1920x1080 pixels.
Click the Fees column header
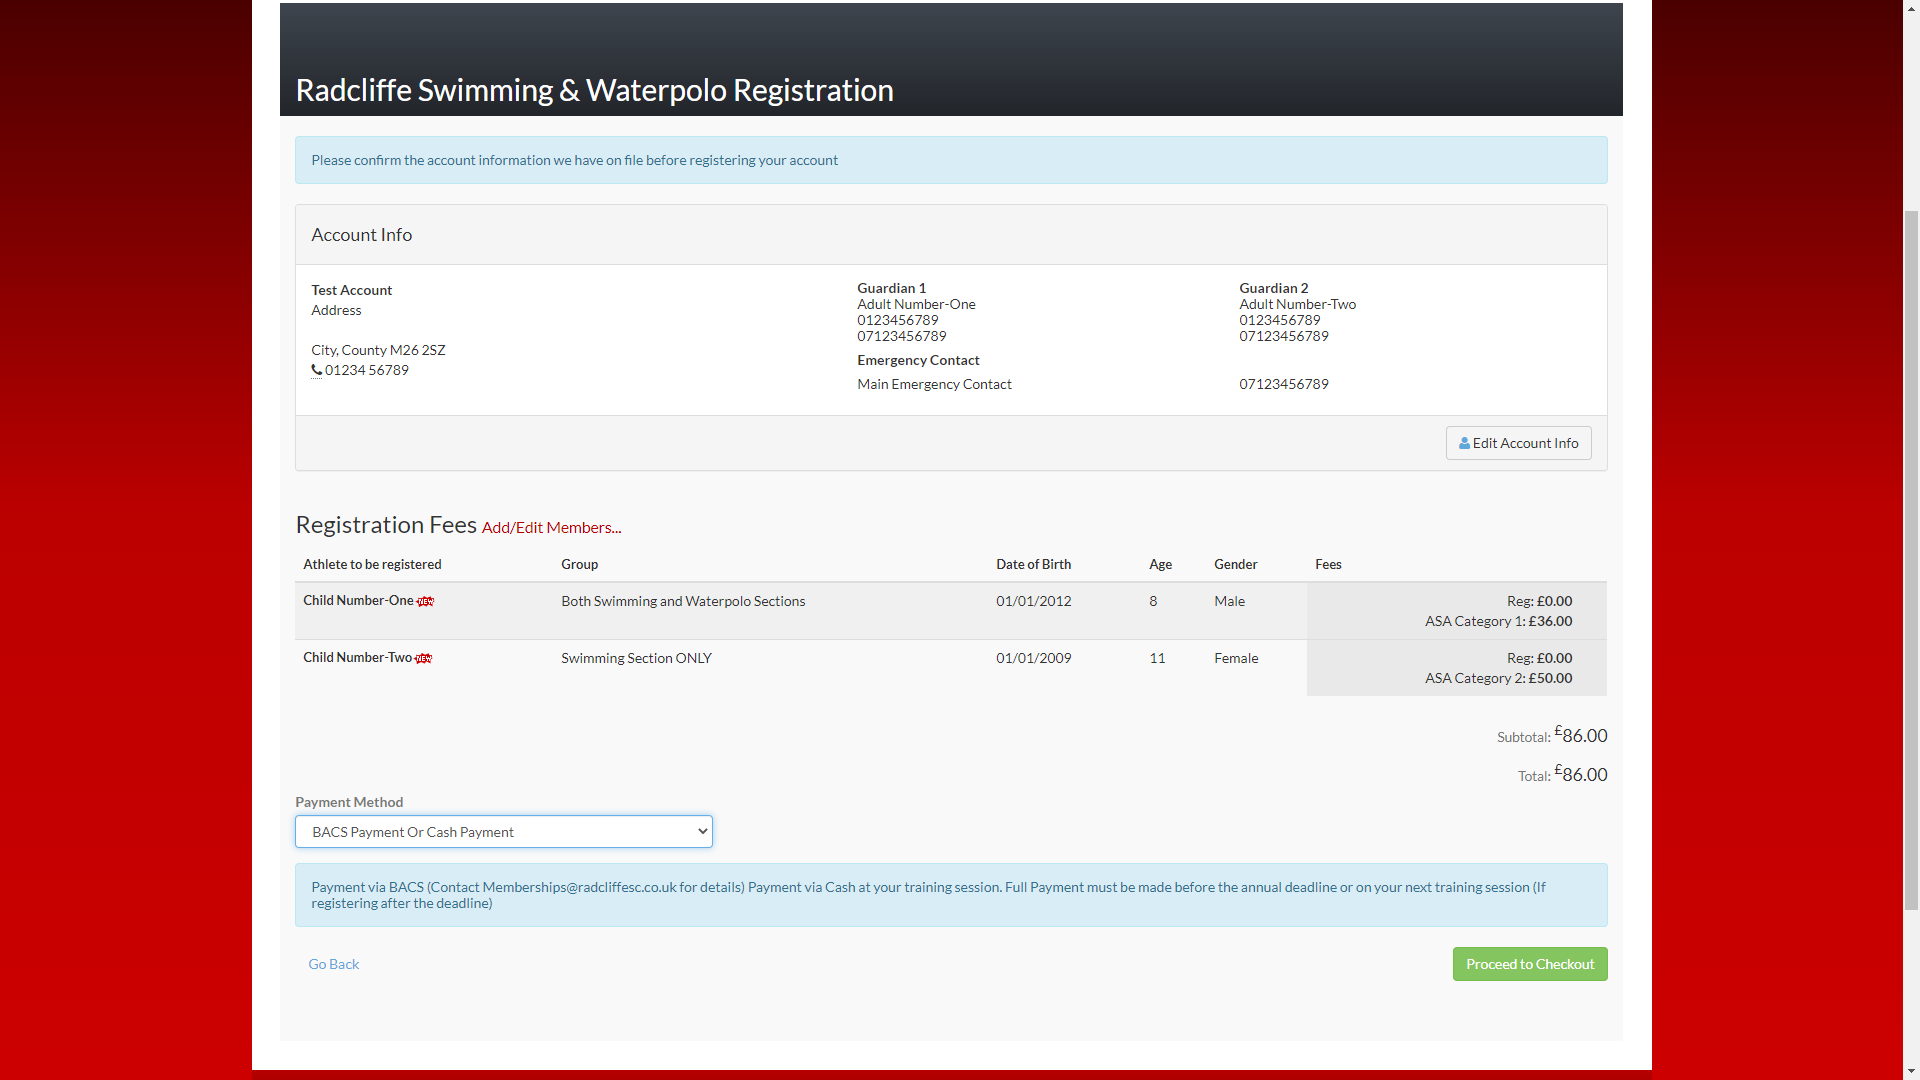pos(1328,564)
